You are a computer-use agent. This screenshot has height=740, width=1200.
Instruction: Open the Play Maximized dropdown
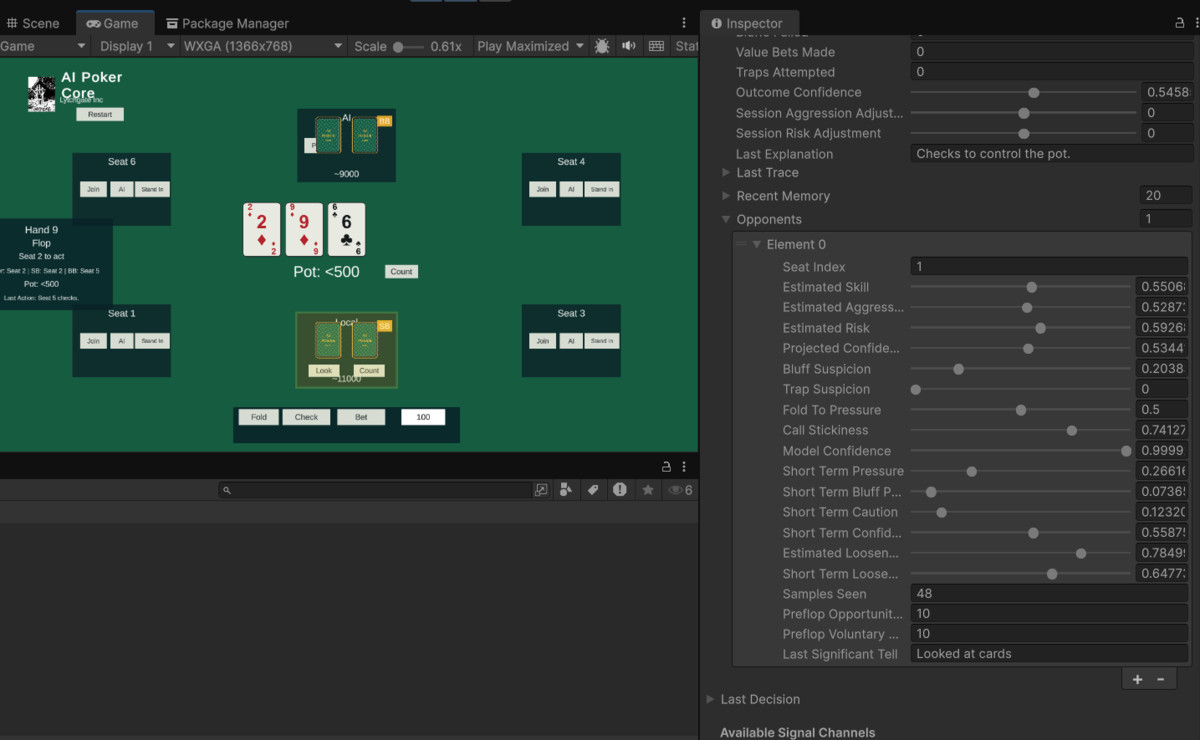(530, 46)
